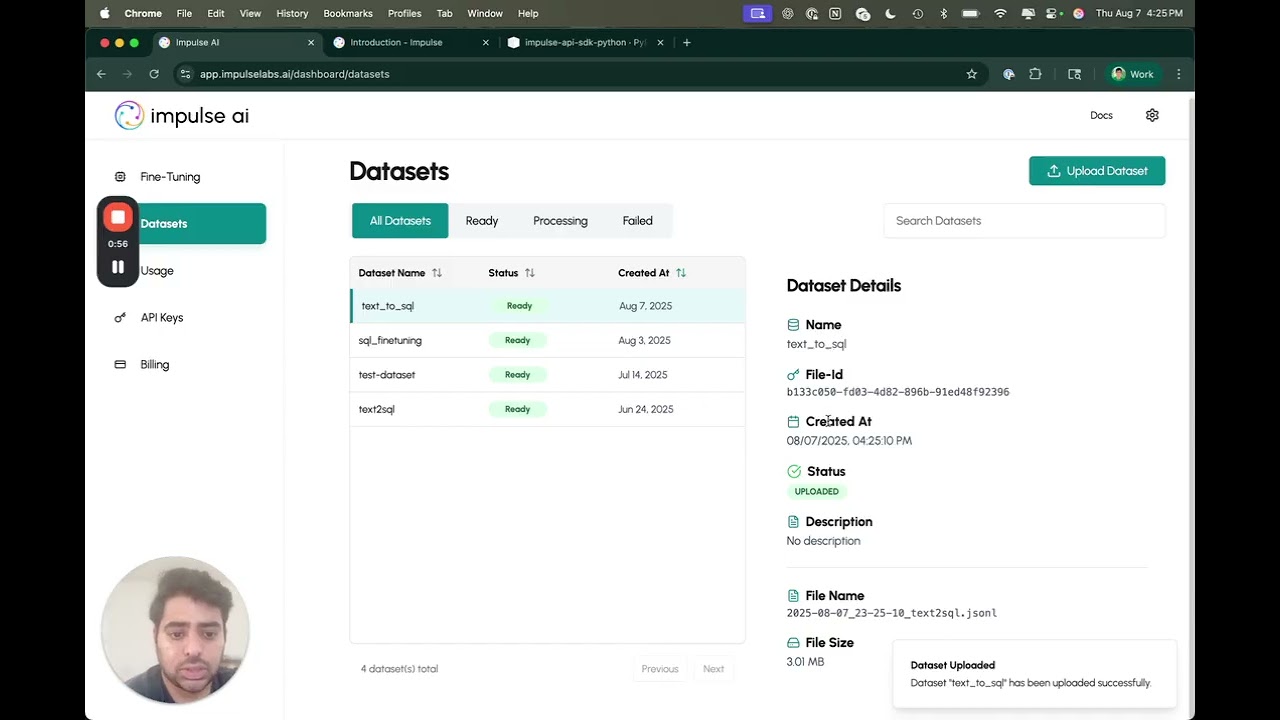Click the Upload Dataset button
1280x720 pixels.
[x=1097, y=171]
